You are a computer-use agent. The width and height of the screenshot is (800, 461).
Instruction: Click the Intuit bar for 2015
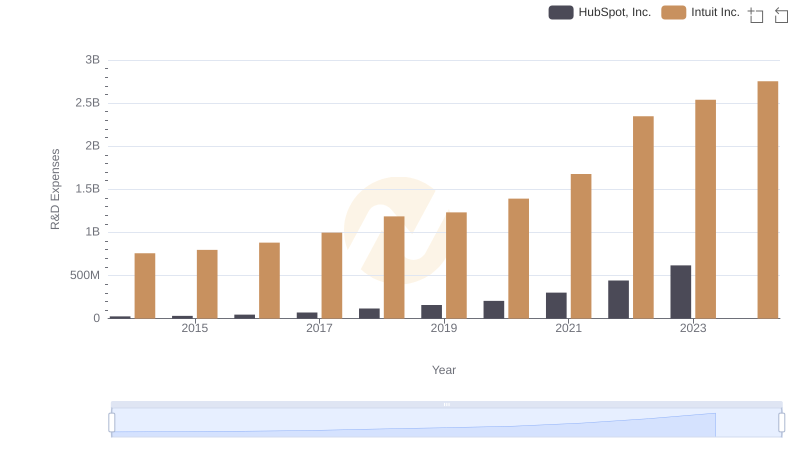[x=207, y=284]
